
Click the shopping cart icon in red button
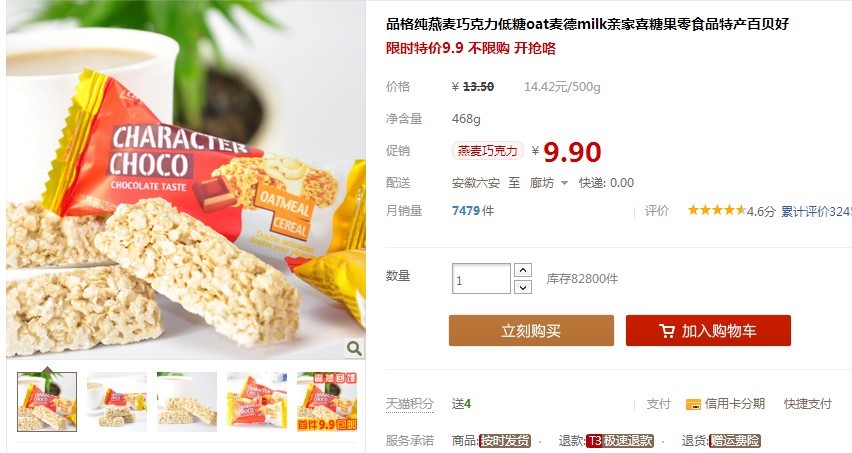coord(667,331)
